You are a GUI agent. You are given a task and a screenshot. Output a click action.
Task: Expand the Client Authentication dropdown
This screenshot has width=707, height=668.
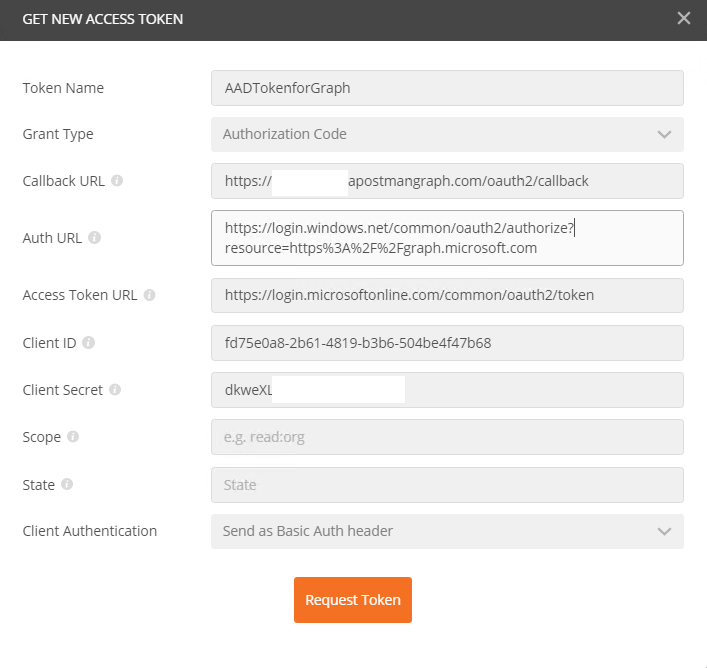[447, 531]
